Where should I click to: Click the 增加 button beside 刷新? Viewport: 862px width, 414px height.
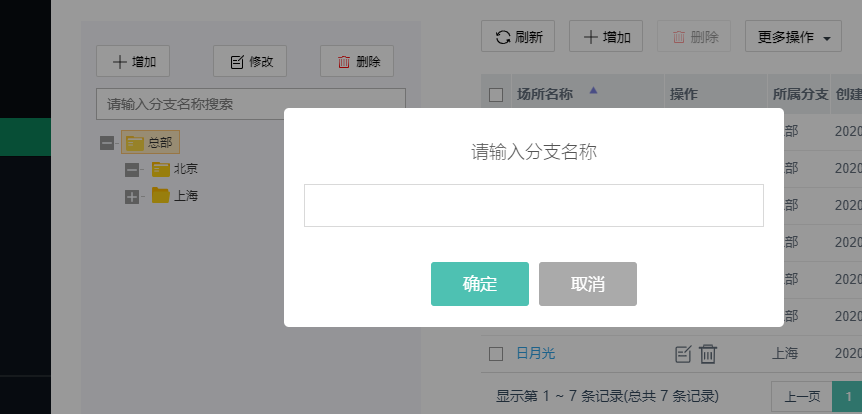tap(606, 37)
